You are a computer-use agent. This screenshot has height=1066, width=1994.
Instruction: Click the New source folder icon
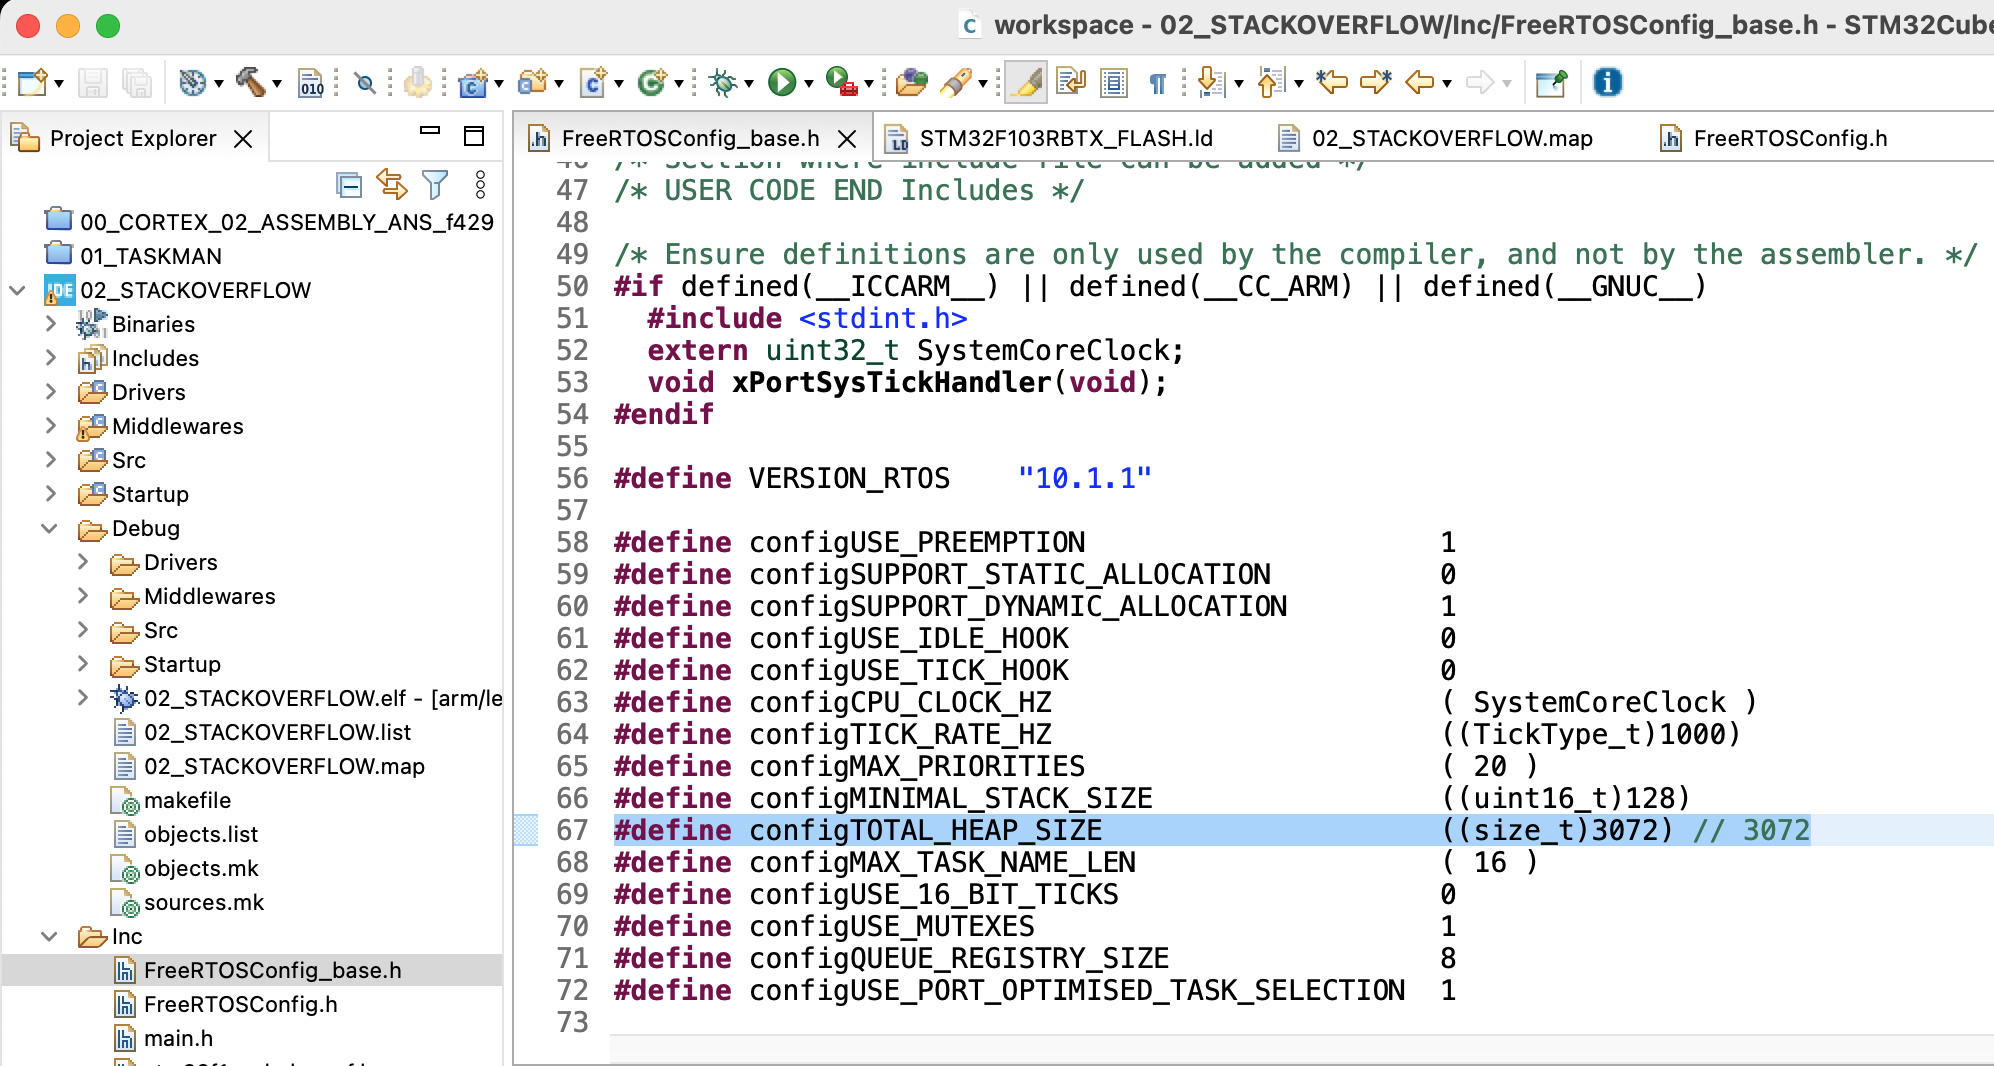click(x=533, y=82)
